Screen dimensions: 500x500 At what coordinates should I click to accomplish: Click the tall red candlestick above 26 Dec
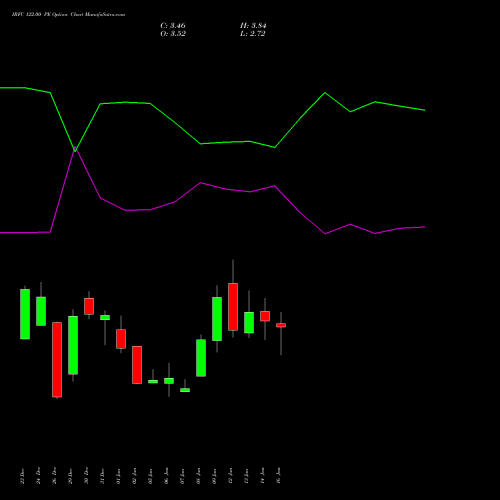click(x=57, y=359)
